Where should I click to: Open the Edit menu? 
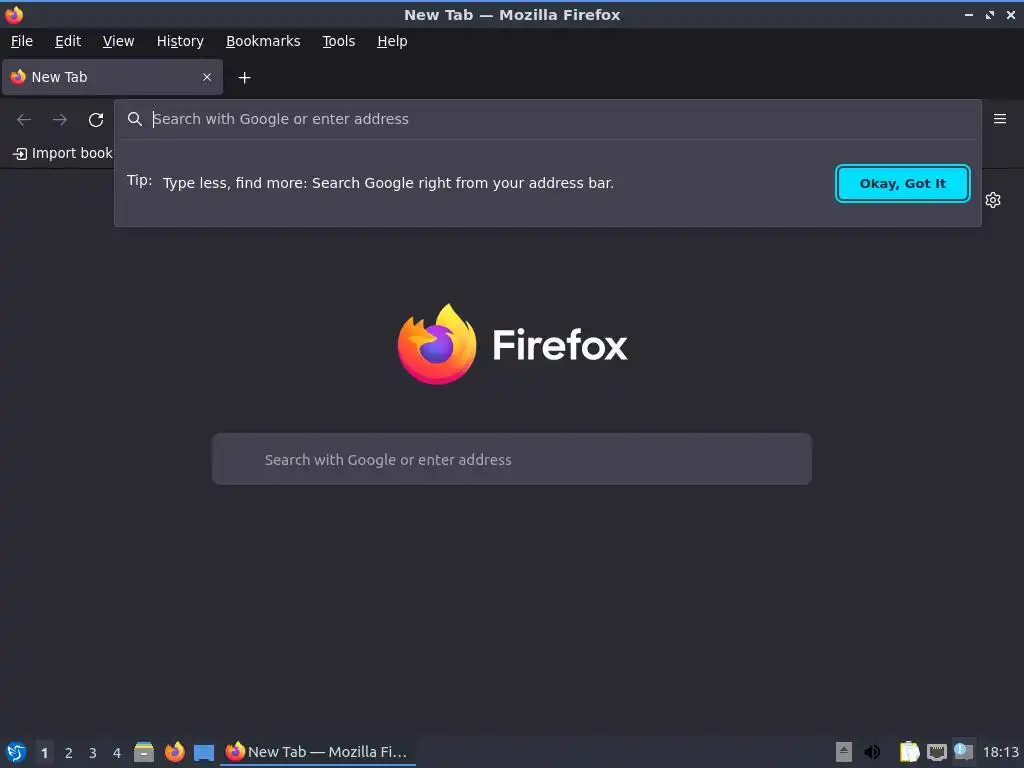[x=68, y=41]
